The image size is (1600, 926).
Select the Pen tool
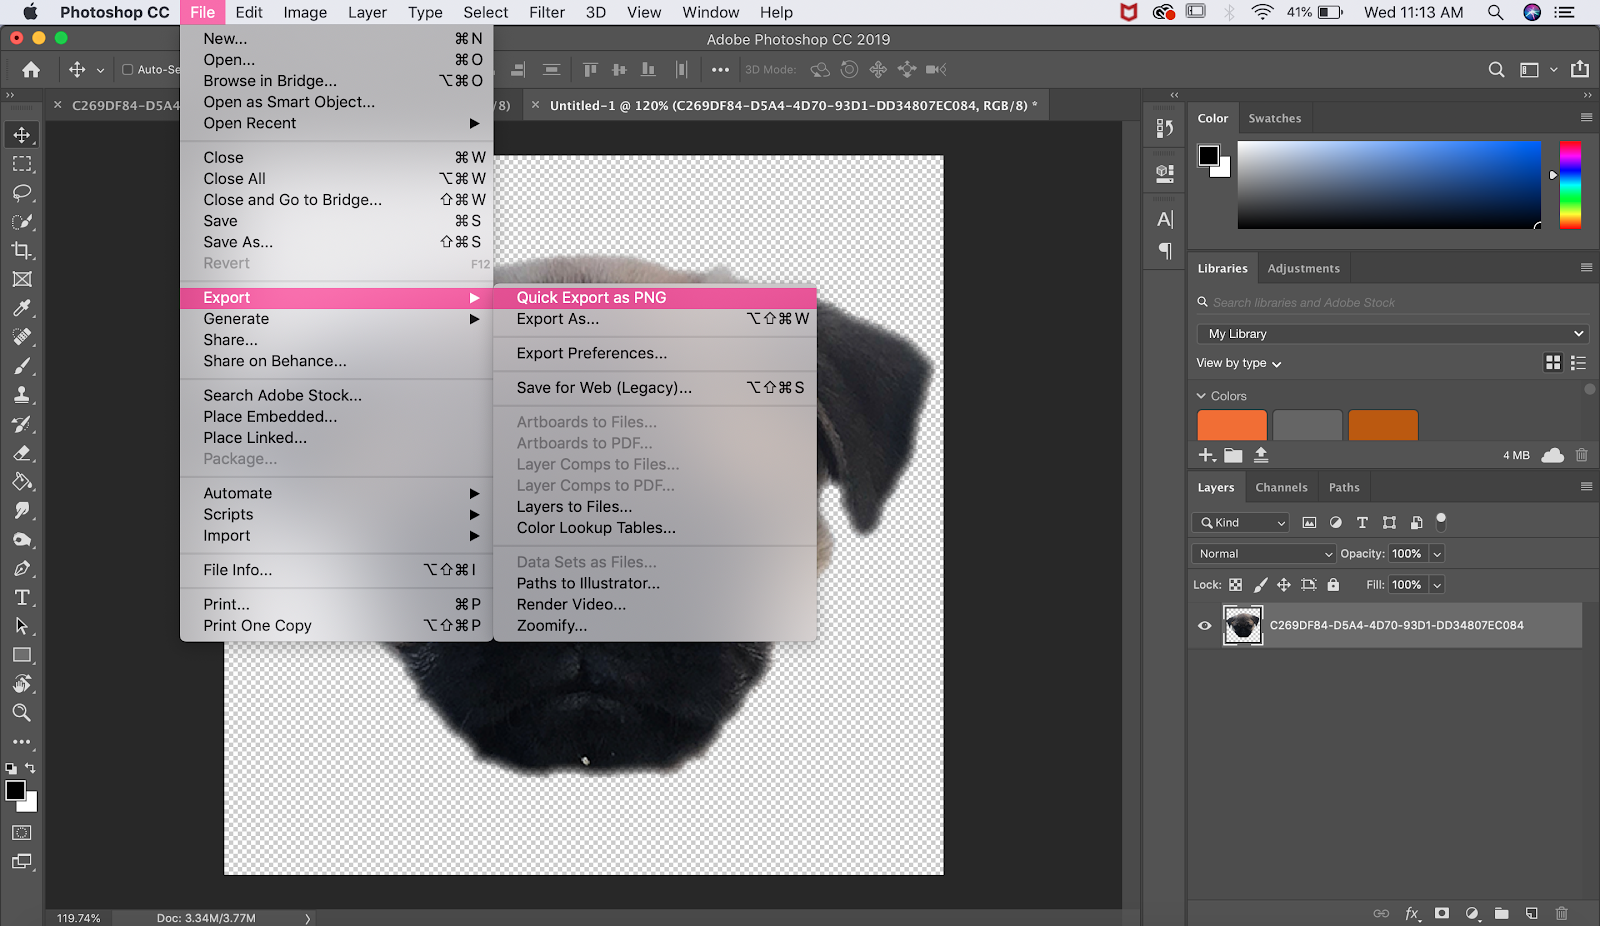(x=22, y=569)
